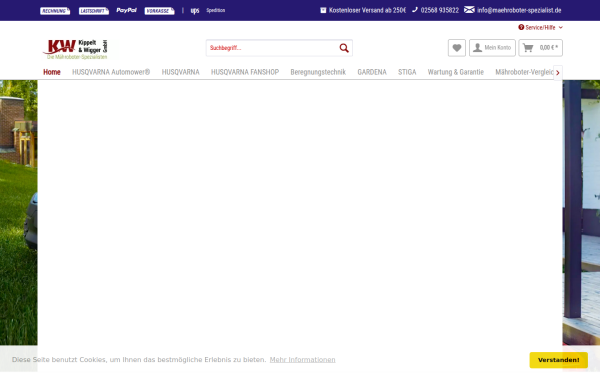Open the HUSQVARNA category

click(181, 72)
